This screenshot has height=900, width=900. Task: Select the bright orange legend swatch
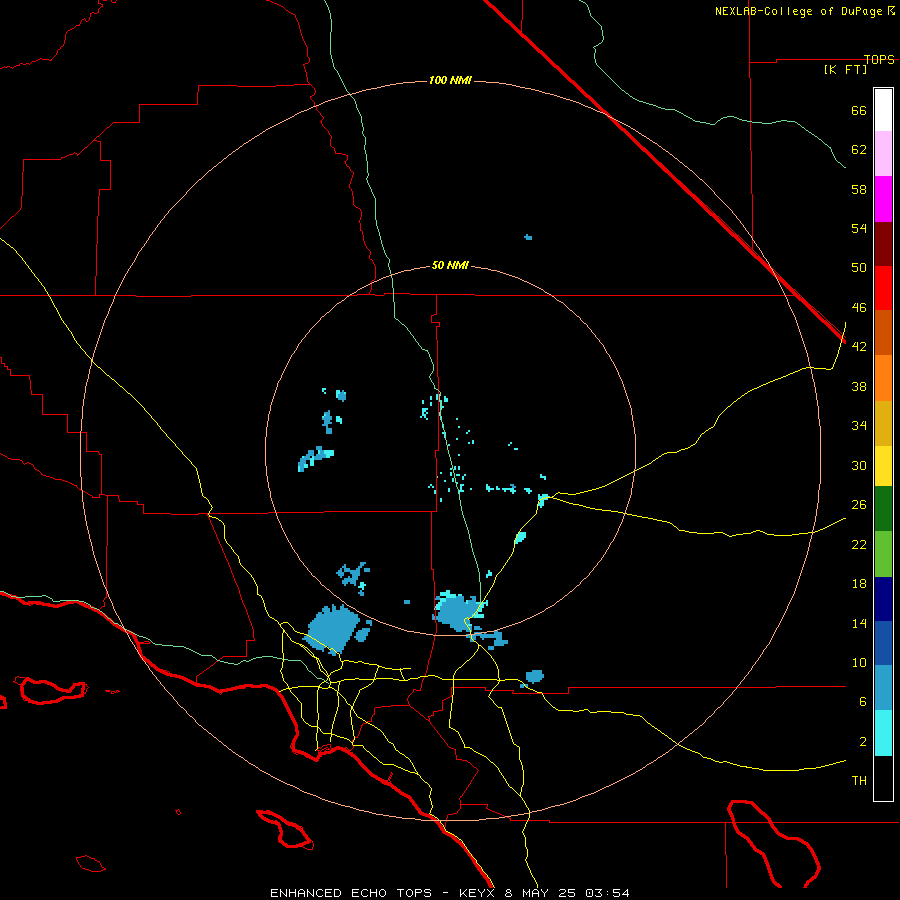[883, 378]
